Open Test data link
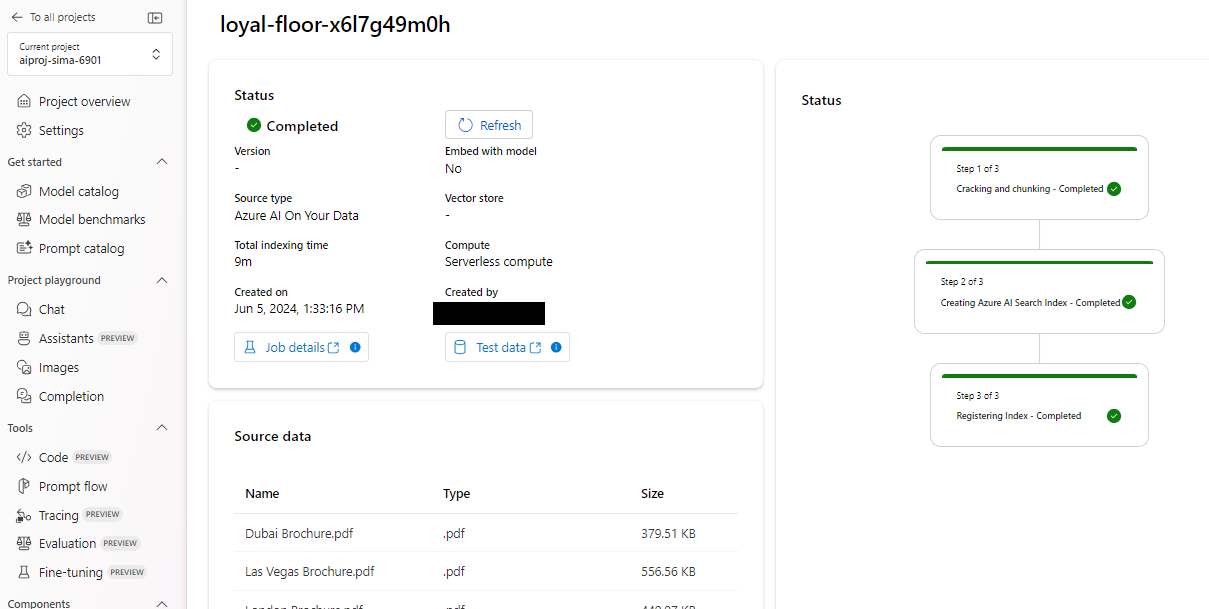The width and height of the screenshot is (1209, 609). [509, 347]
